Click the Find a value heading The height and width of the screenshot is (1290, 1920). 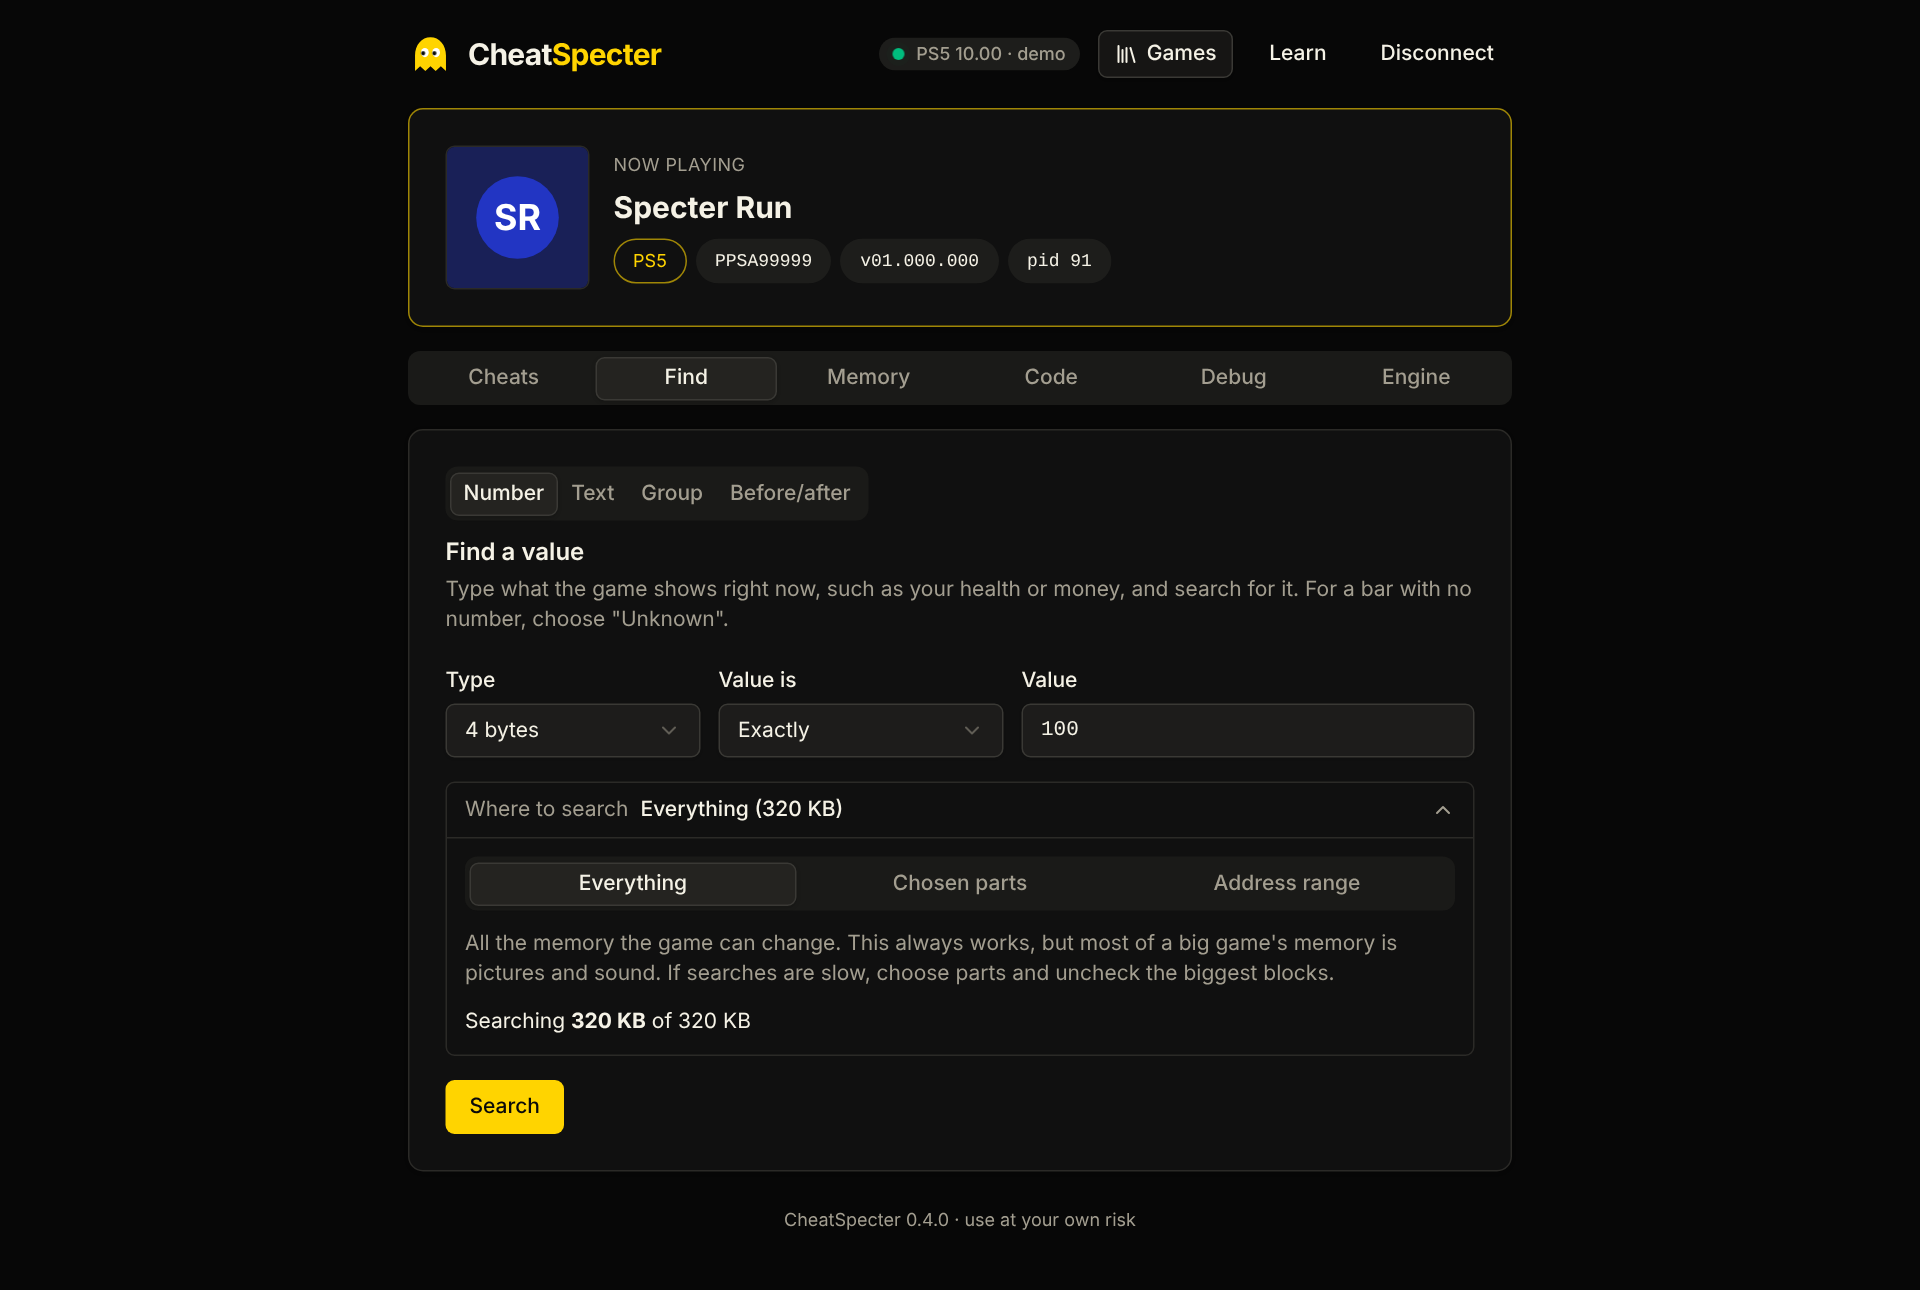515,552
